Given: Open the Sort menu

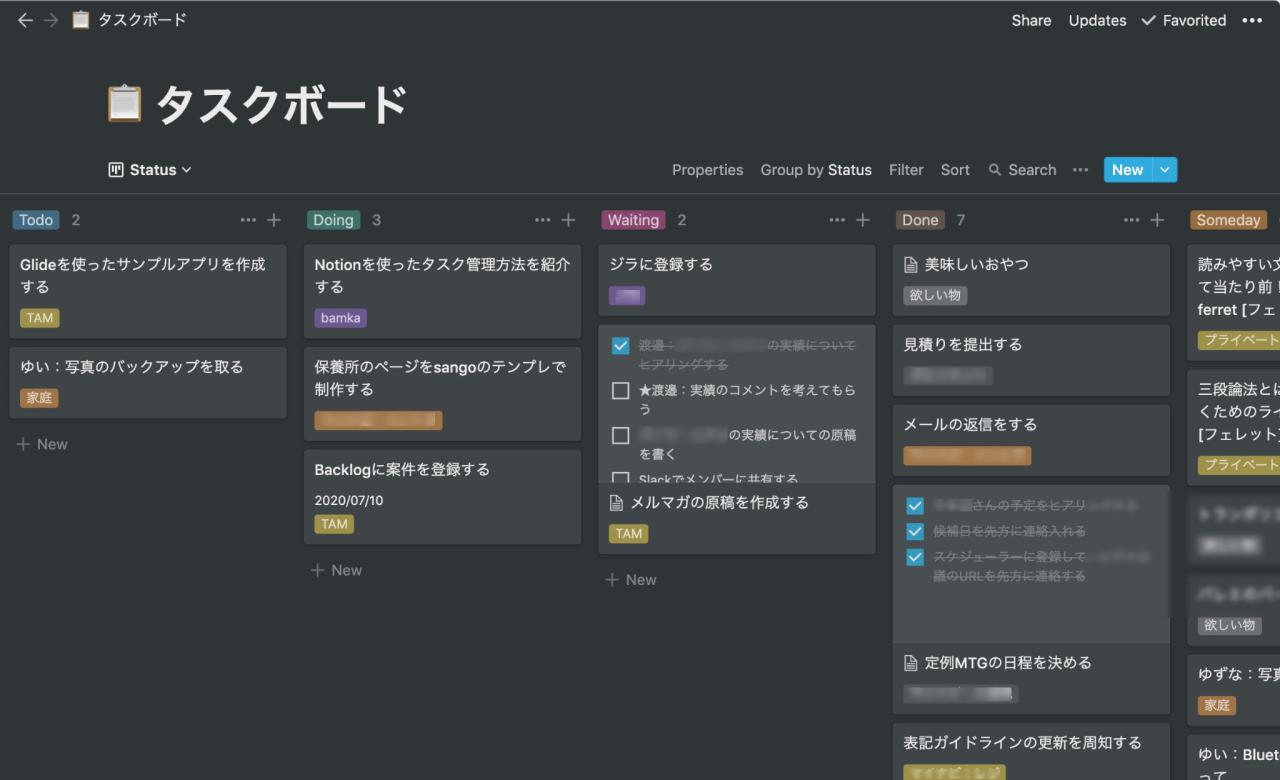Looking at the screenshot, I should 955,170.
